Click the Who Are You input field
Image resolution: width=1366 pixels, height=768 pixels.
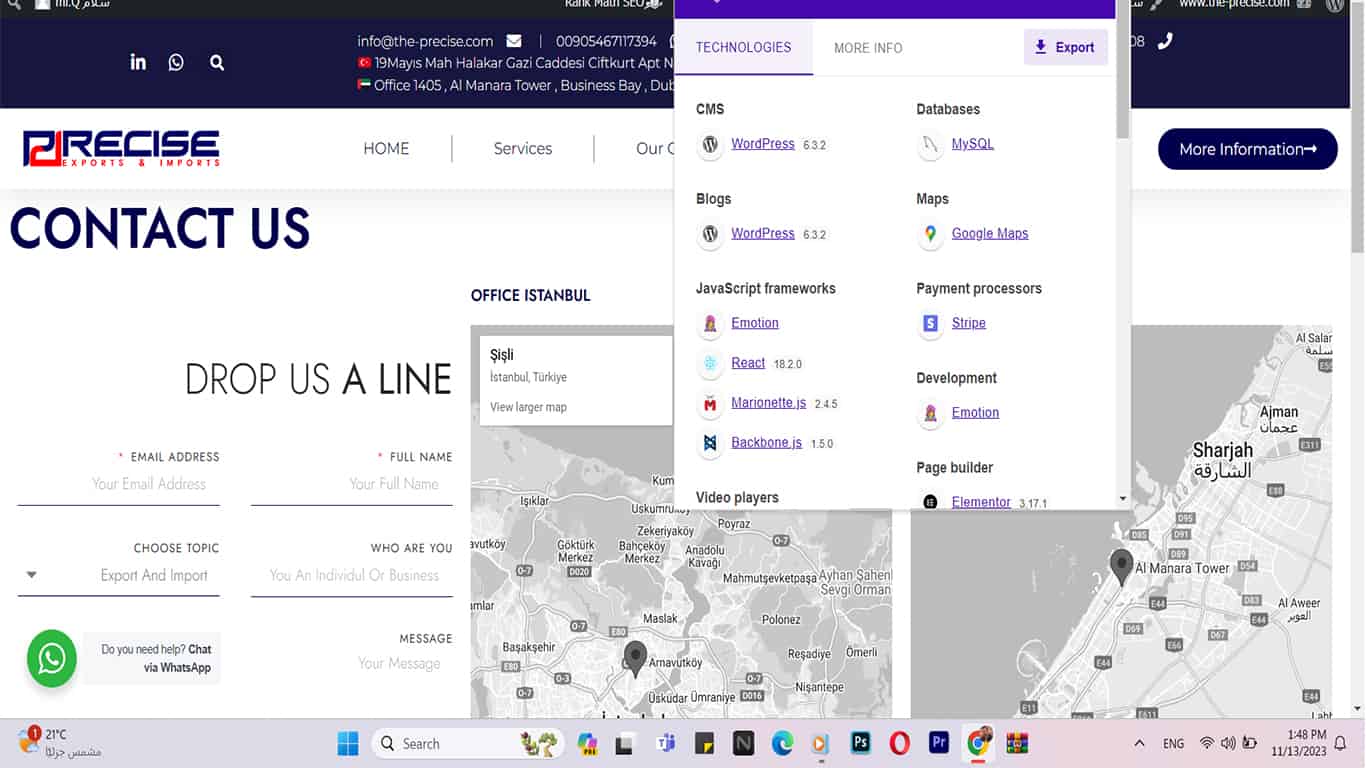click(x=352, y=575)
